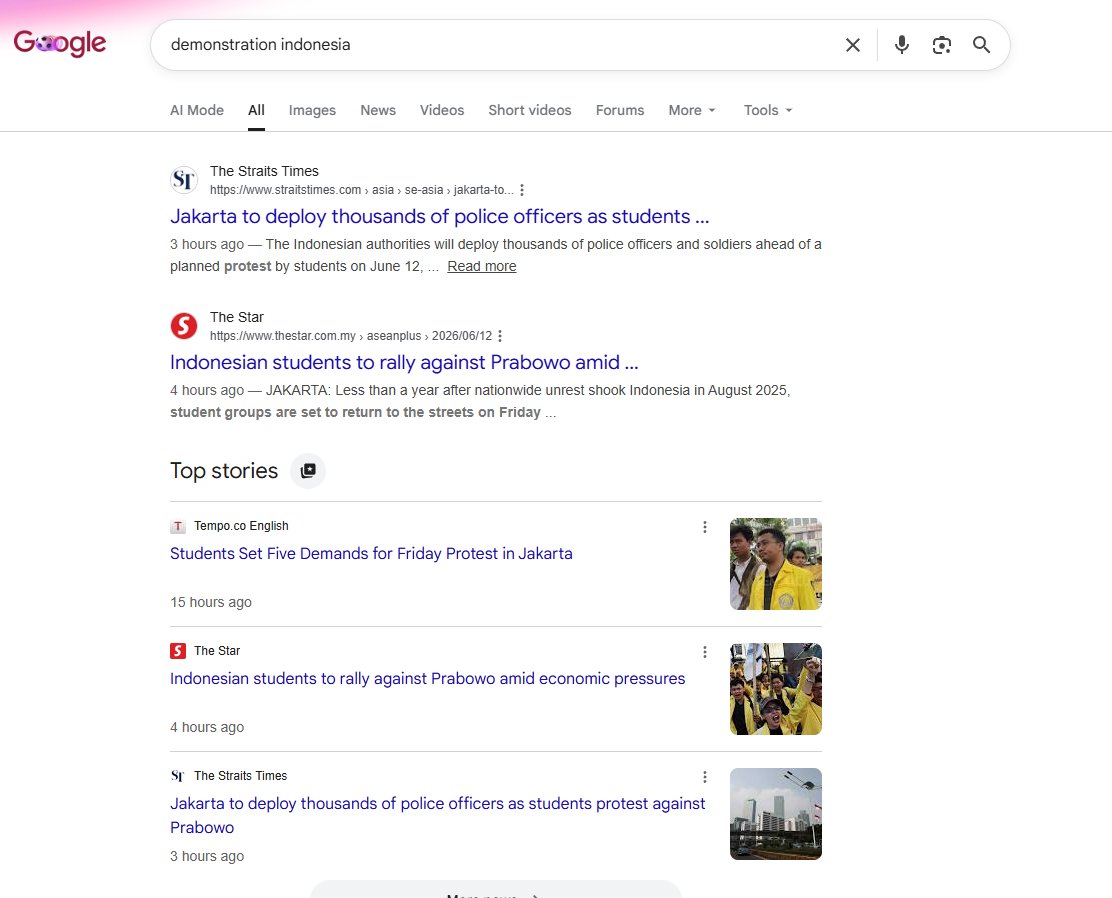
Task: Open the News tab
Action: tap(378, 110)
